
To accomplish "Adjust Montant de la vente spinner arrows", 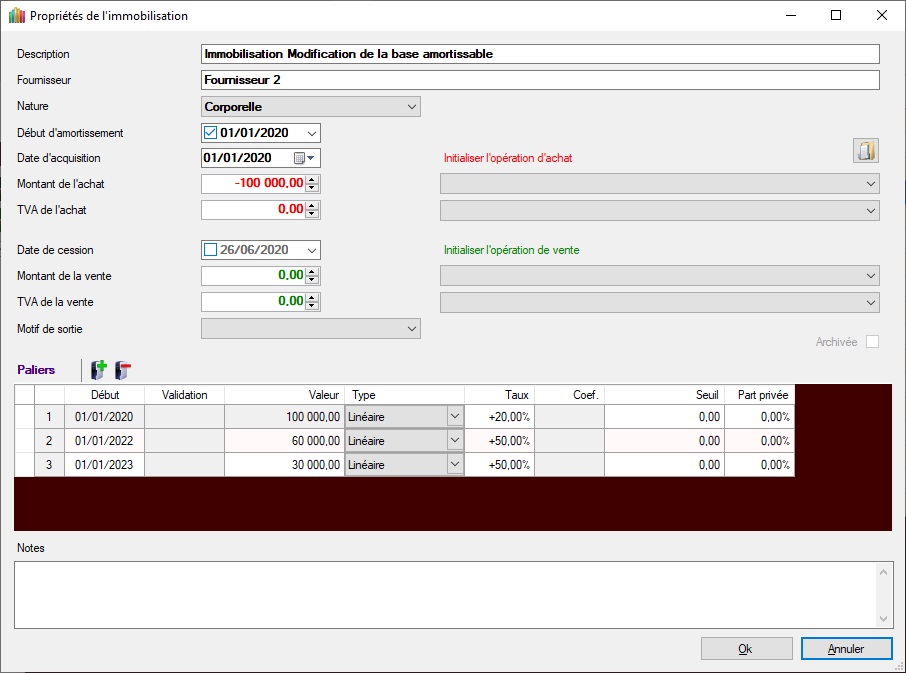I will point(312,276).
